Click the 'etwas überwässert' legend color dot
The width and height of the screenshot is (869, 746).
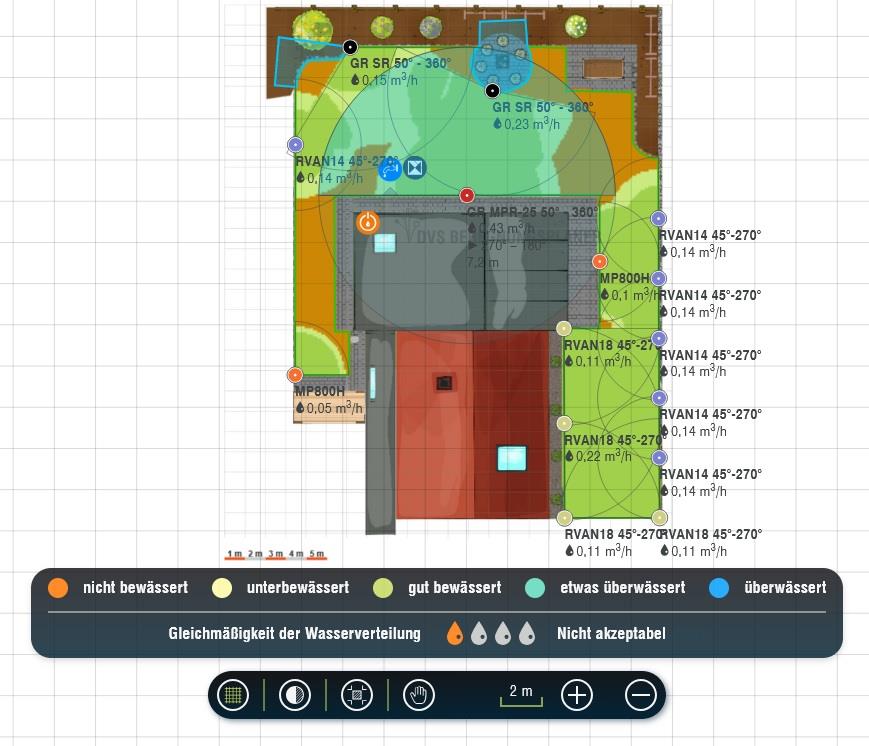pos(535,588)
